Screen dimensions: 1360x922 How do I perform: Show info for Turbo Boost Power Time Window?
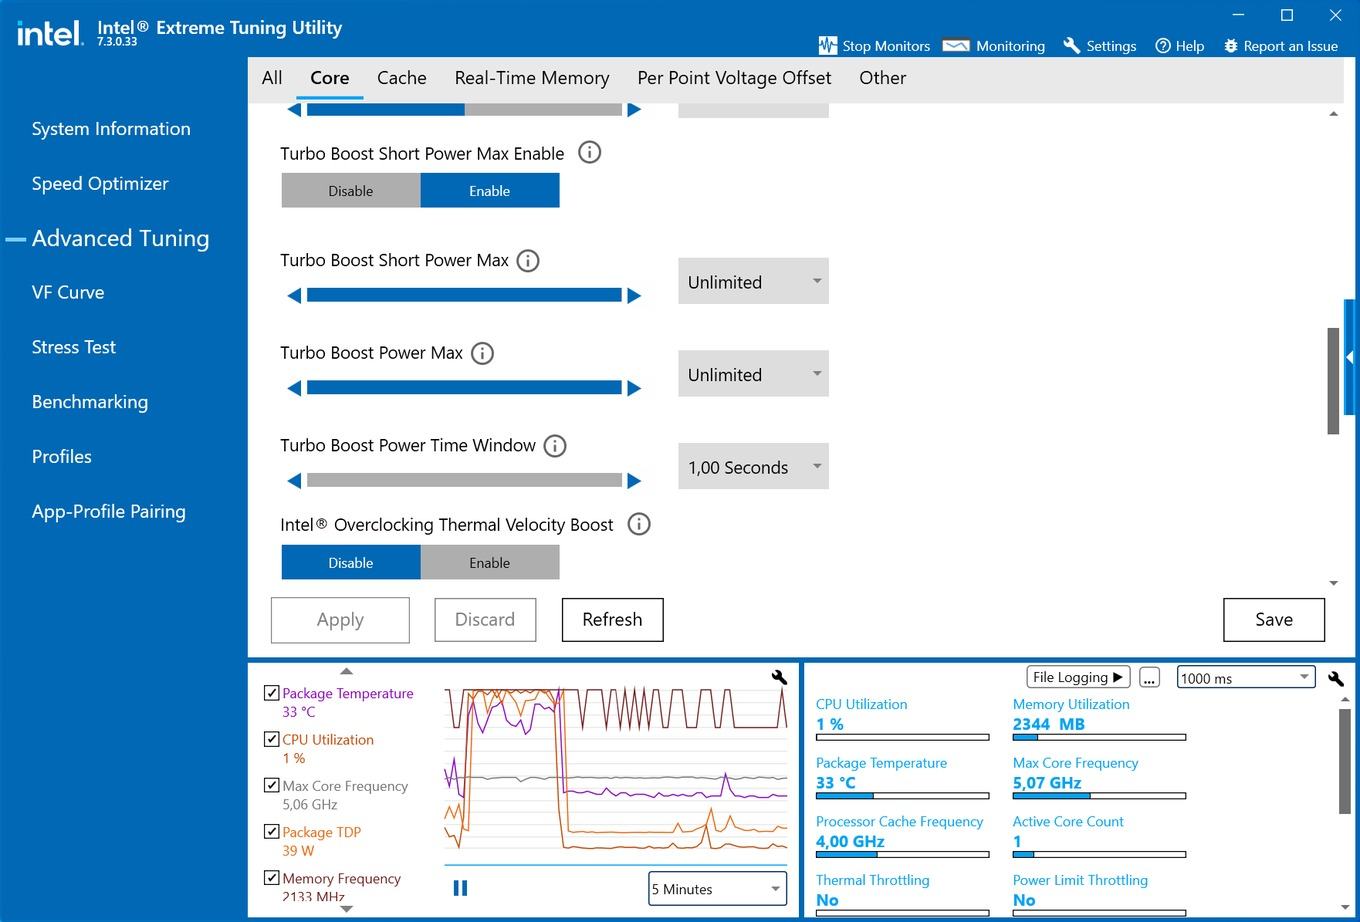point(555,446)
